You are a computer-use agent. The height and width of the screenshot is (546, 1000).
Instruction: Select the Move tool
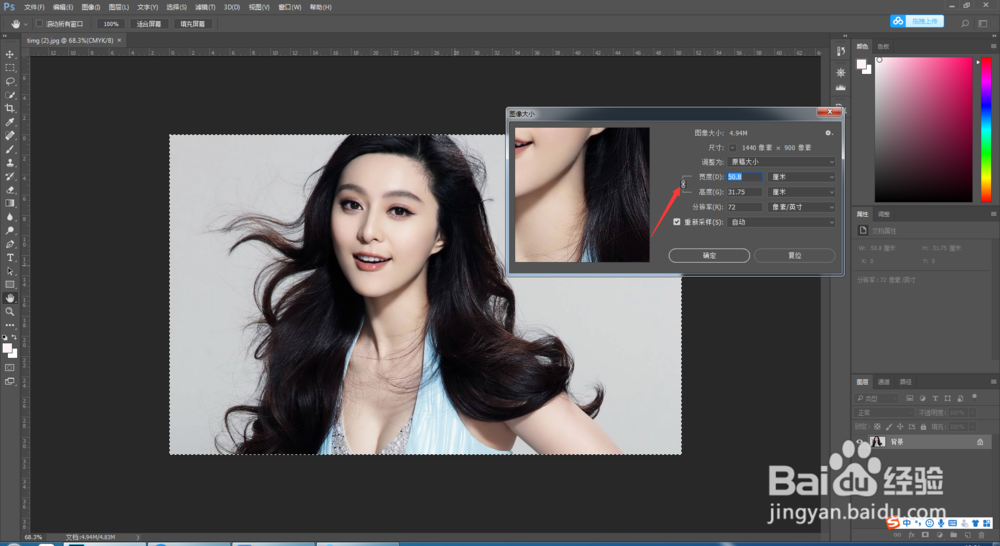[x=10, y=54]
